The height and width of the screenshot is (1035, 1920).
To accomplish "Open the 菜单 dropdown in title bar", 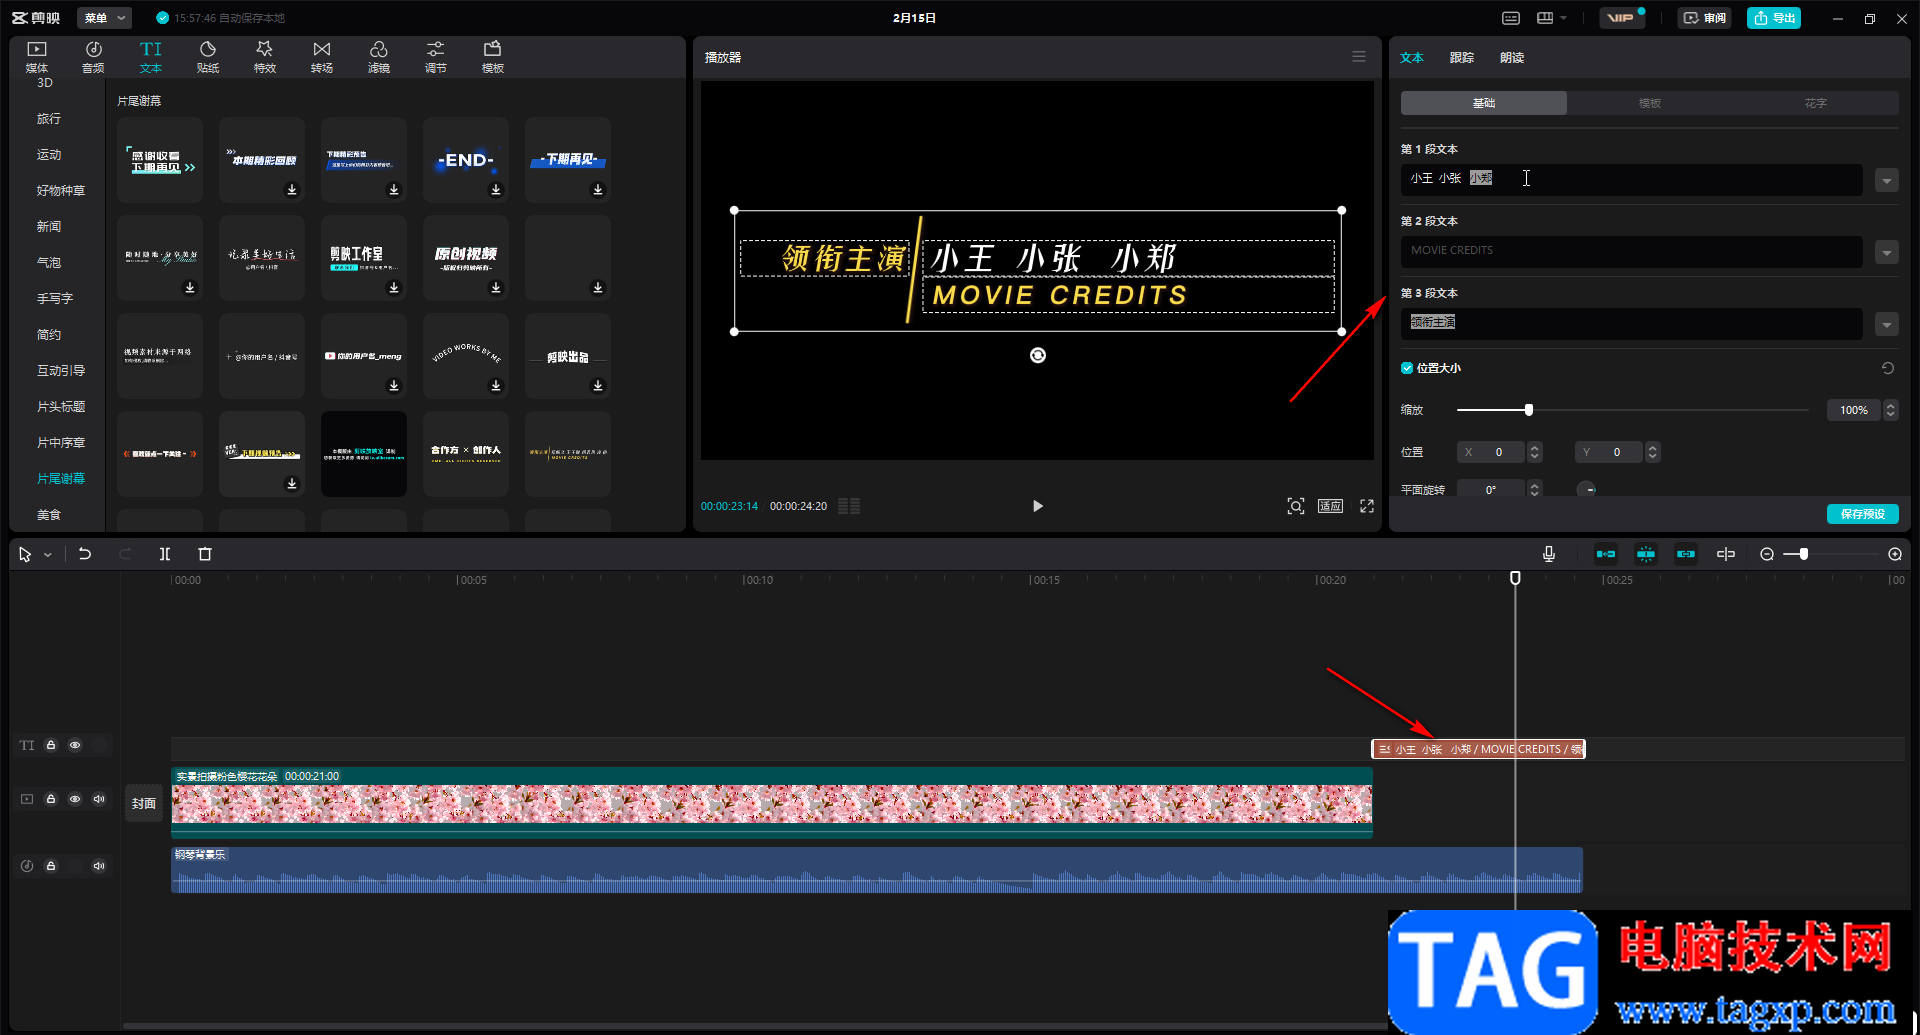I will click(x=105, y=18).
